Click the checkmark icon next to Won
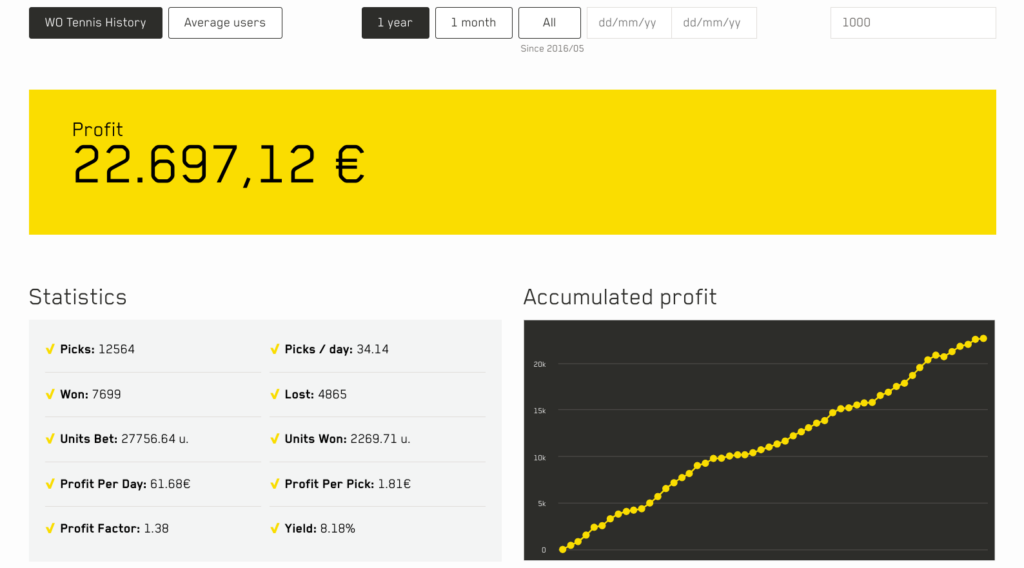The image size is (1024, 568). 50,395
